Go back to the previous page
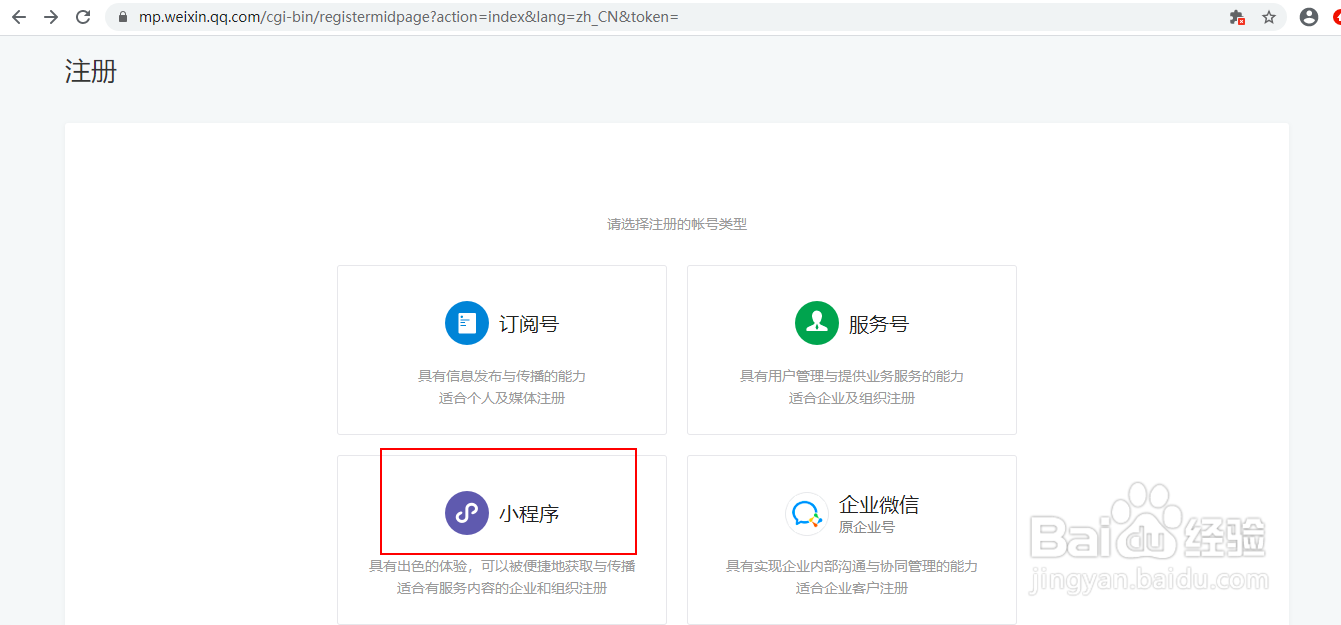1341x625 pixels. tap(19, 17)
